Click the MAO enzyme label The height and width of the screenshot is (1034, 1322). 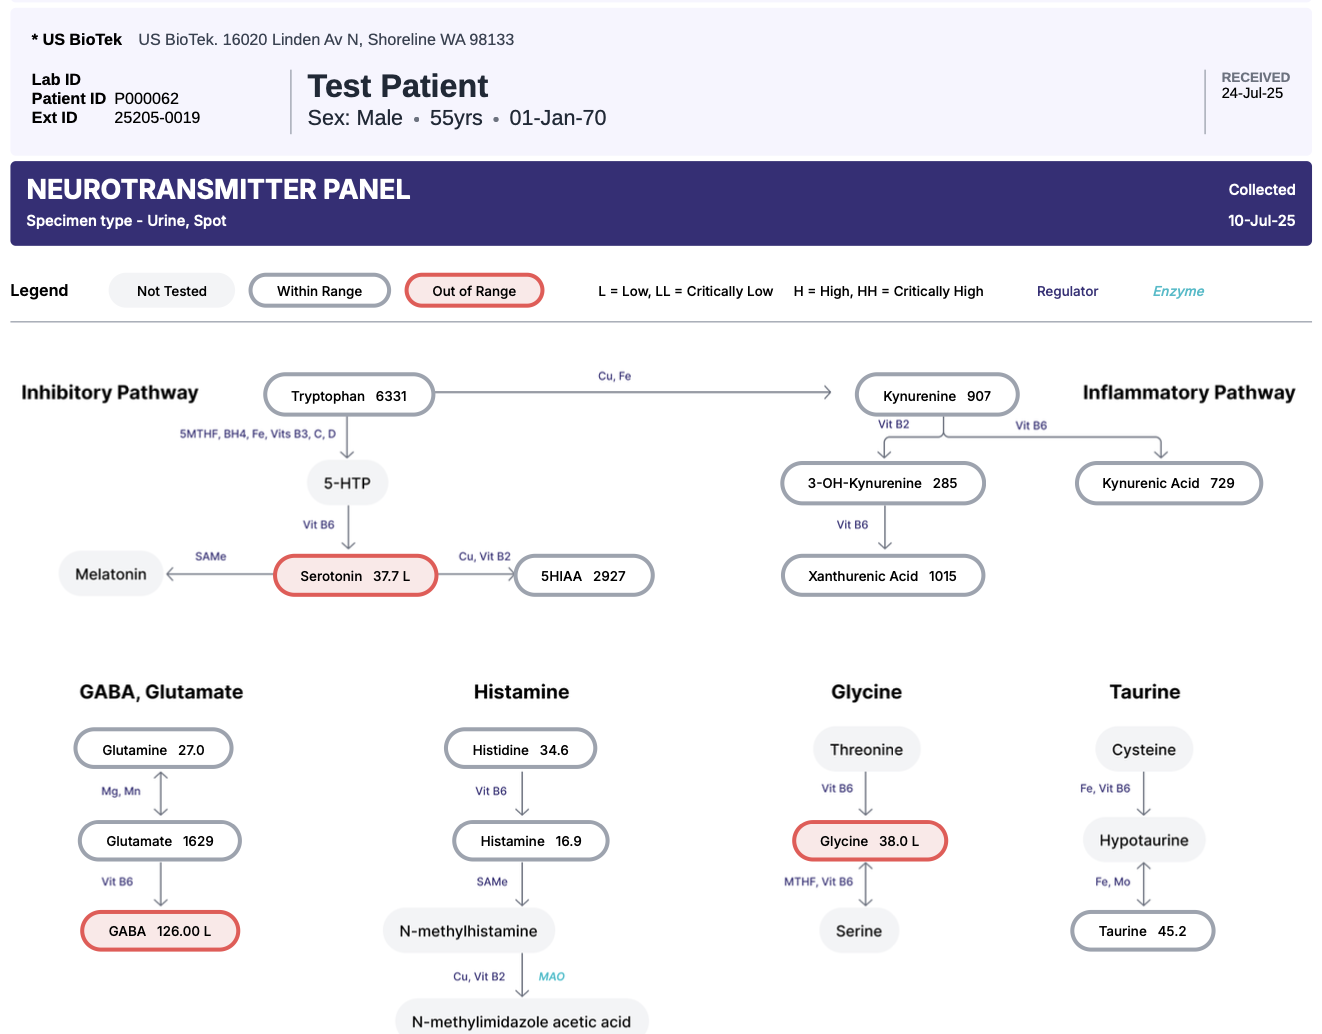pyautogui.click(x=552, y=976)
